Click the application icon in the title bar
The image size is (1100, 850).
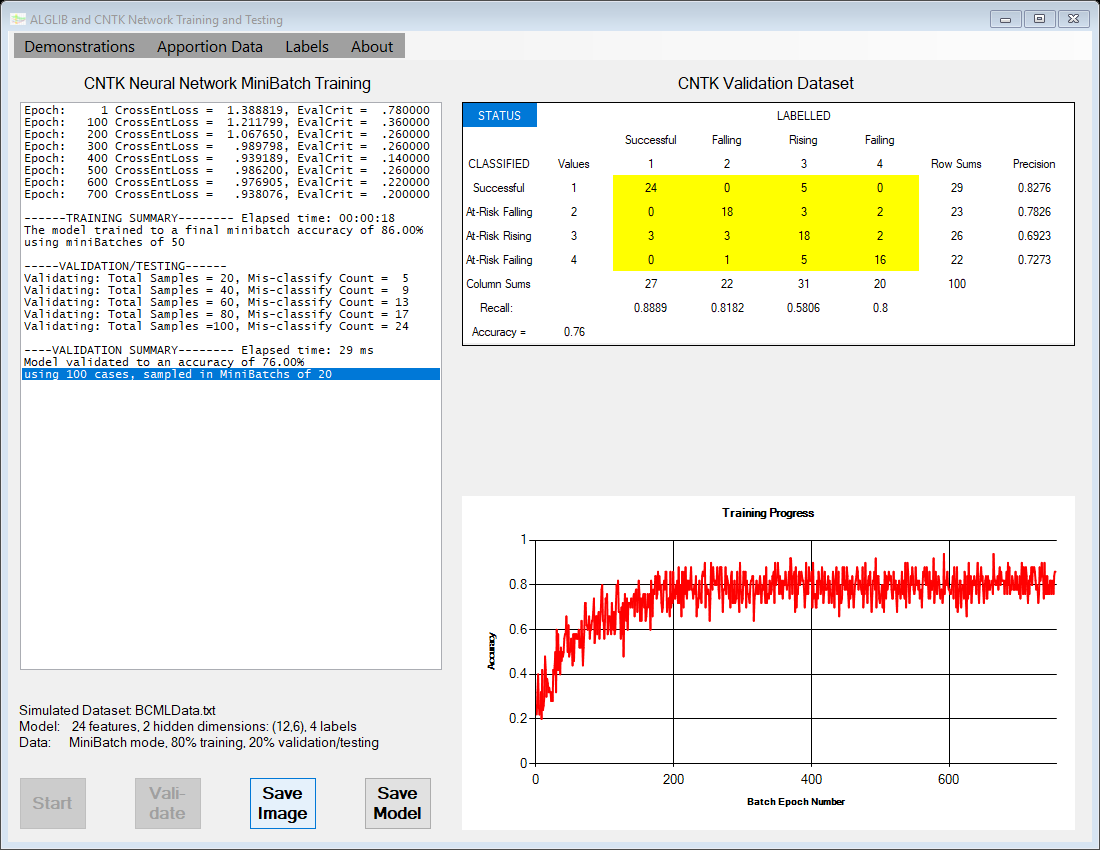click(18, 19)
